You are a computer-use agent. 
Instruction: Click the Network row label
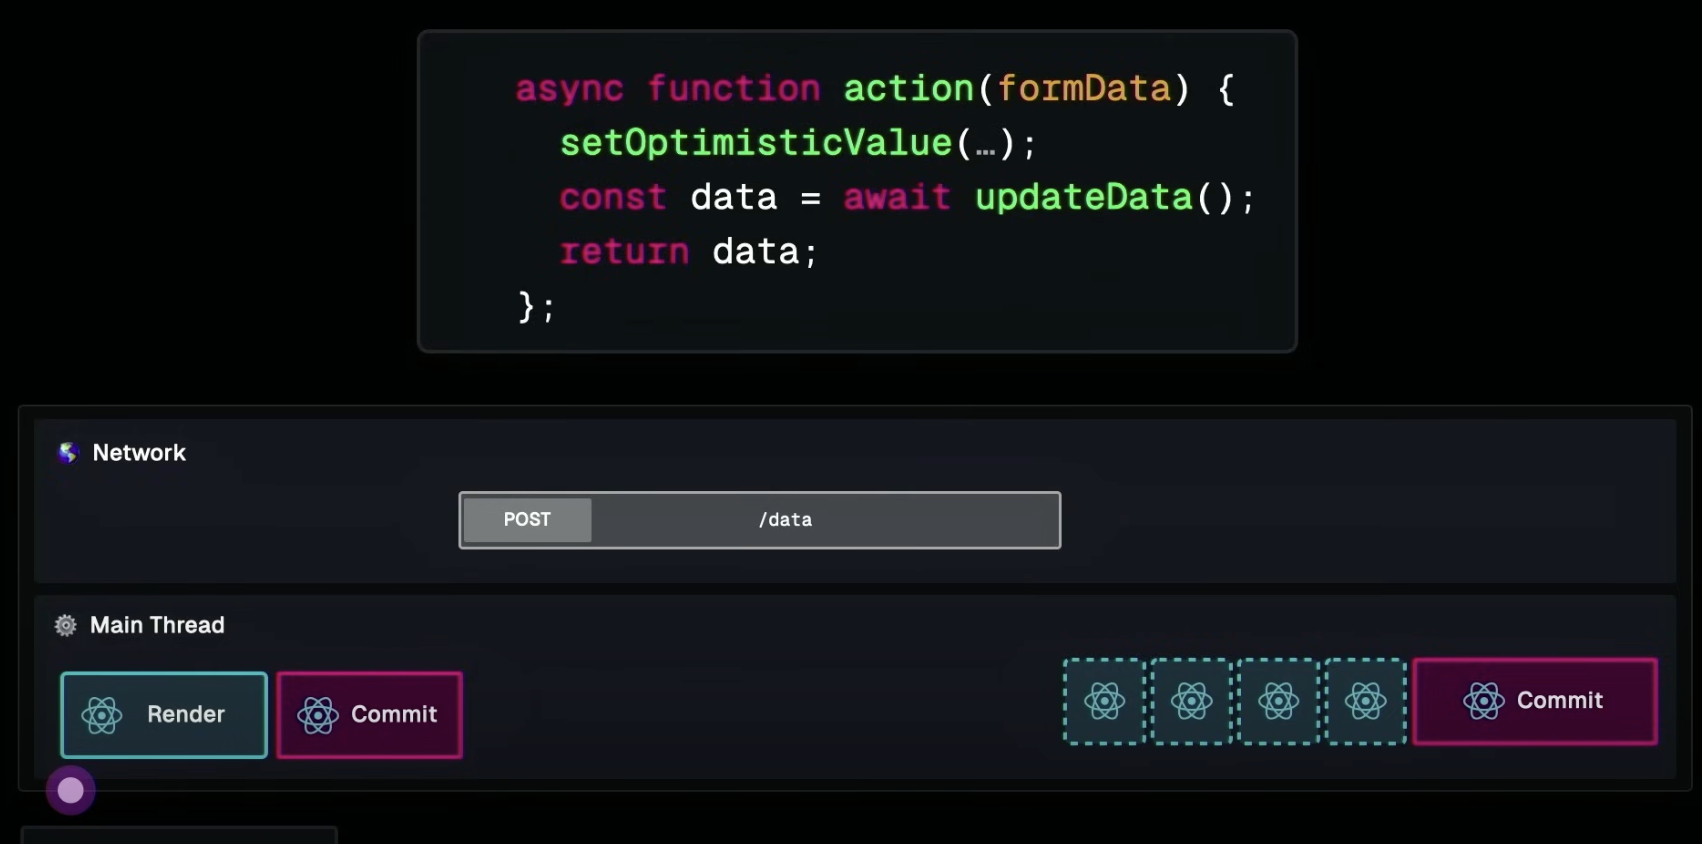coord(139,453)
